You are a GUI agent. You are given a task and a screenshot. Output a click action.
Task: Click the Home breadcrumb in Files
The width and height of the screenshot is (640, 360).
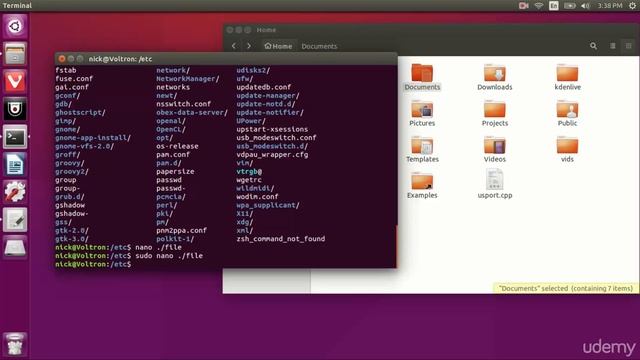click(278, 46)
